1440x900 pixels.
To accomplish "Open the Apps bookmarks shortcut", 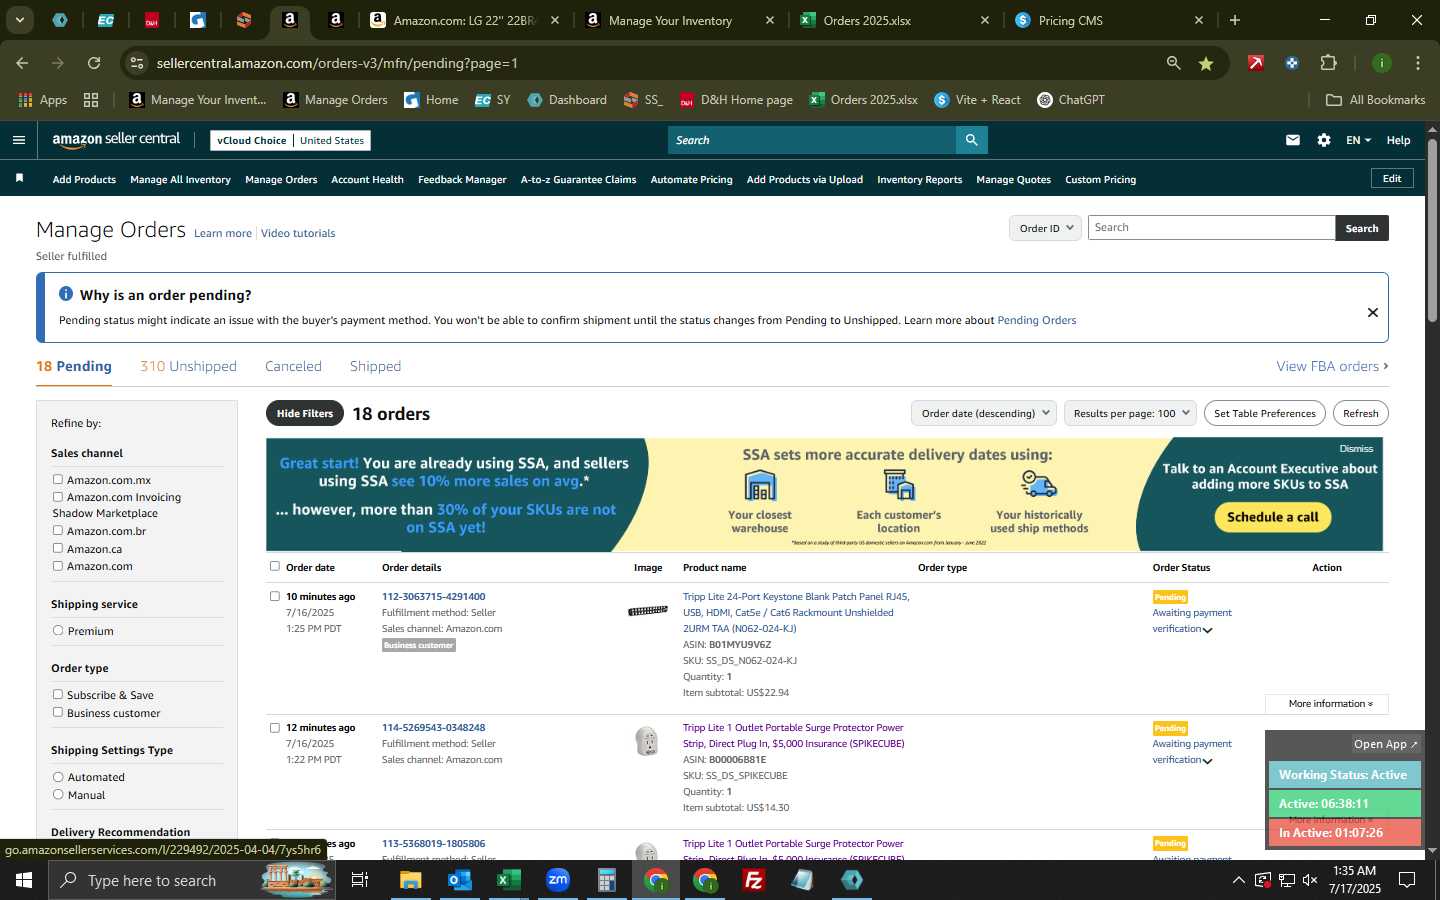I will (x=43, y=100).
